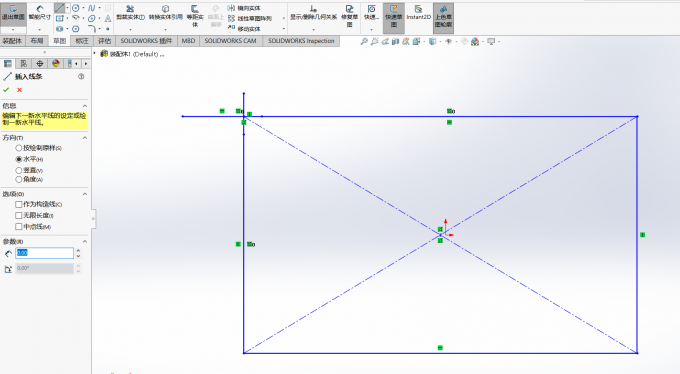Click the 等距实体 offset entities icon
This screenshot has height=374, width=680.
[x=195, y=16]
